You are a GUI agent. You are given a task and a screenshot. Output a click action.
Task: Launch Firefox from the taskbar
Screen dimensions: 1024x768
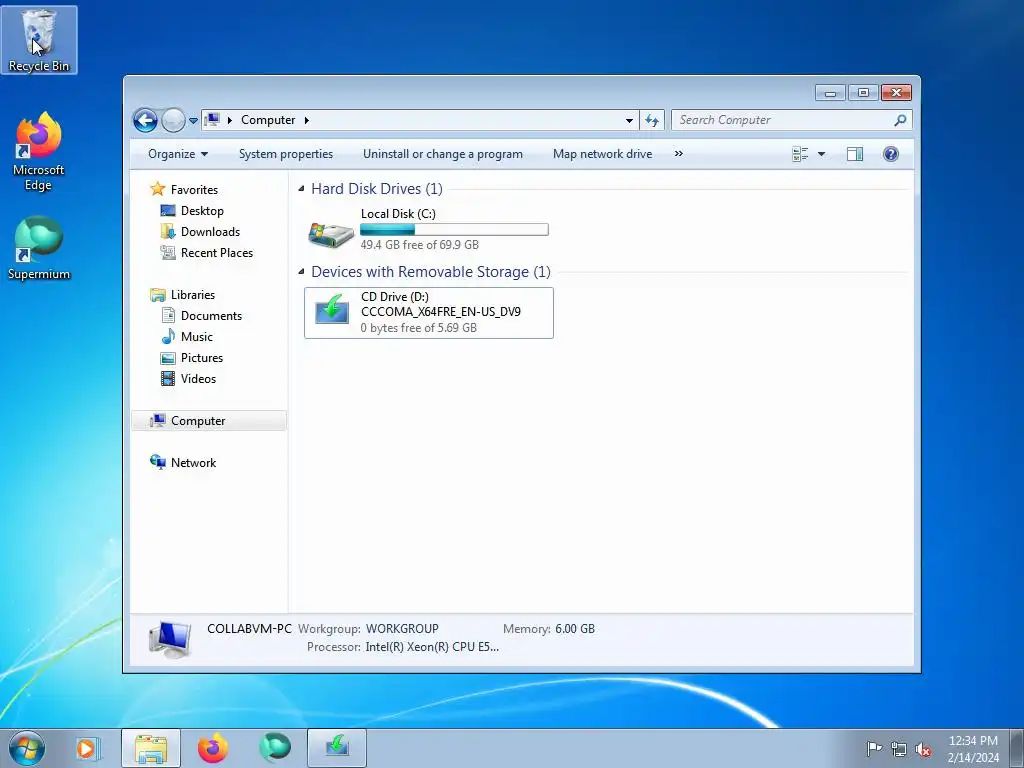(x=213, y=748)
